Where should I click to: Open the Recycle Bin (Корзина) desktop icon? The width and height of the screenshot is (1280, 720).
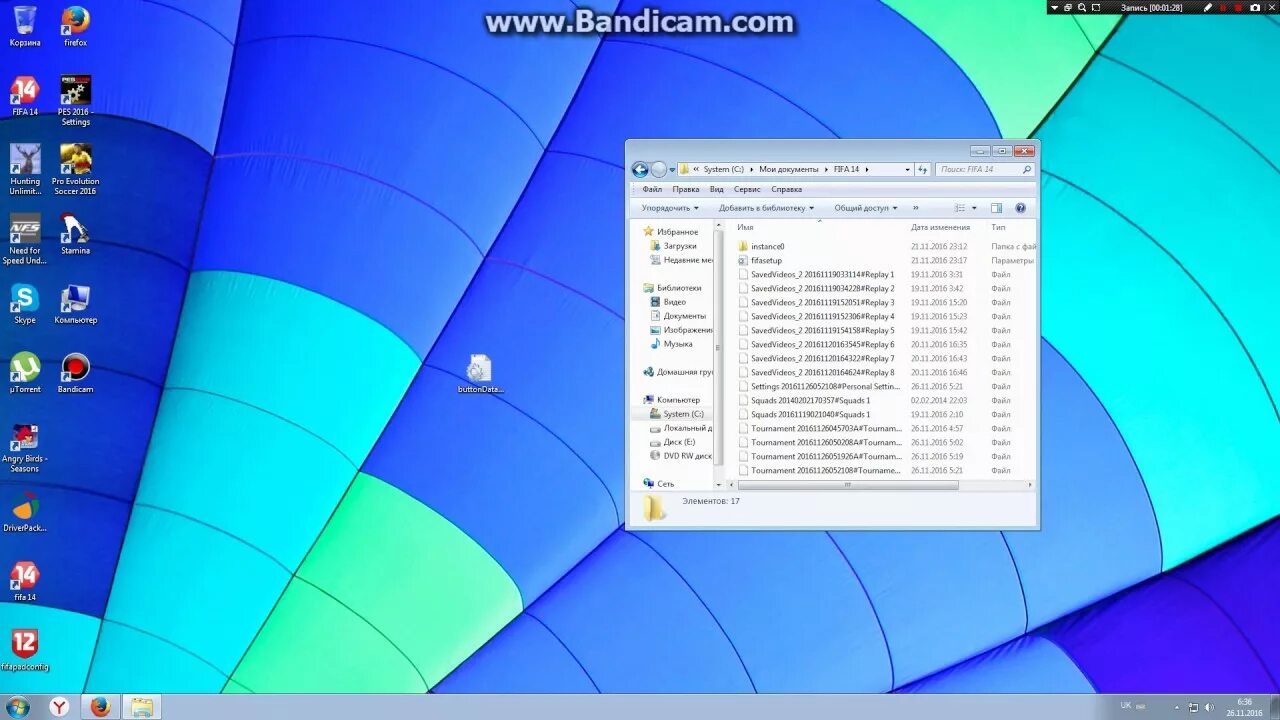point(25,25)
